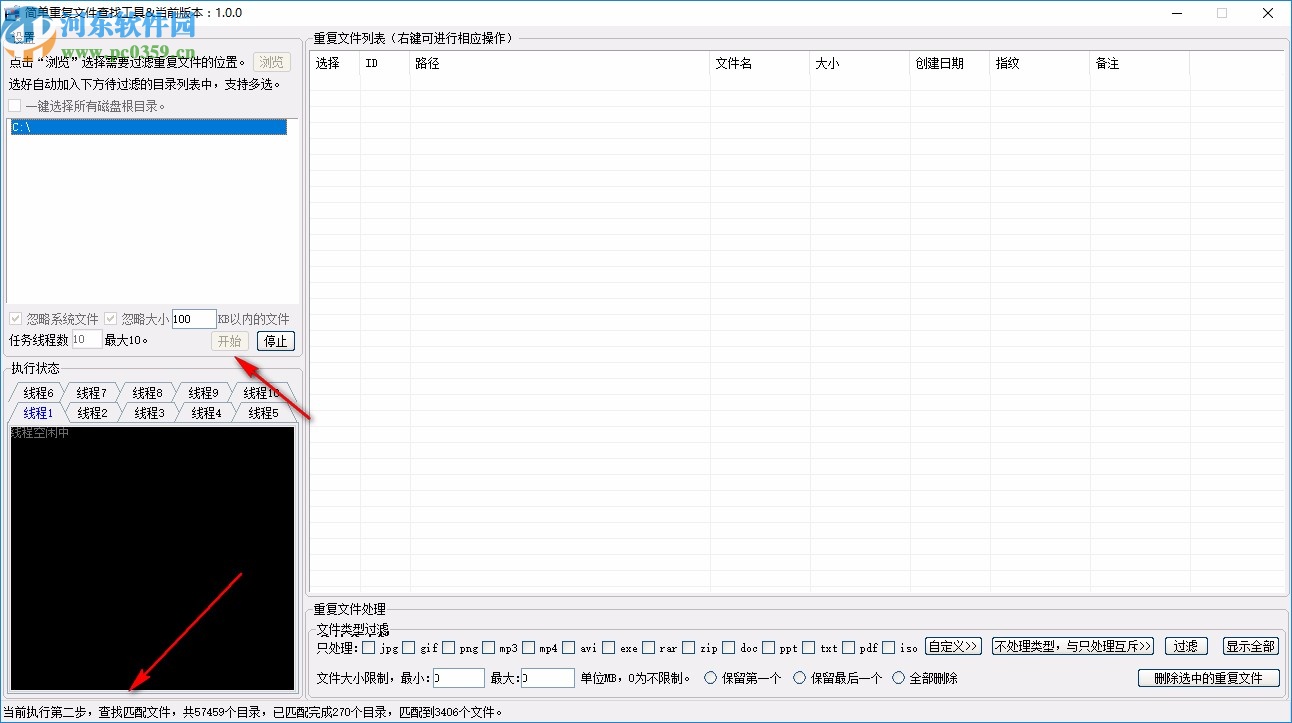This screenshot has height=723, width=1292.
Task: Check the pdf file type filter
Action: pos(850,648)
